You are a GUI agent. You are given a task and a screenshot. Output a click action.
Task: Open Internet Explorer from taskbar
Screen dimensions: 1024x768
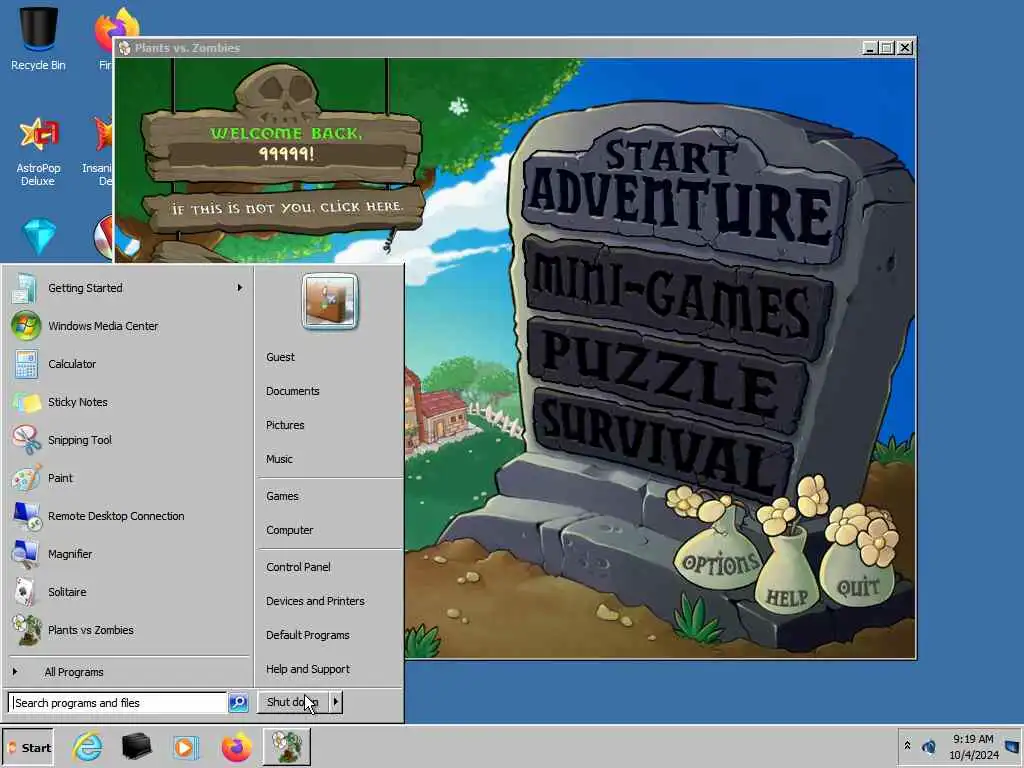[87, 747]
